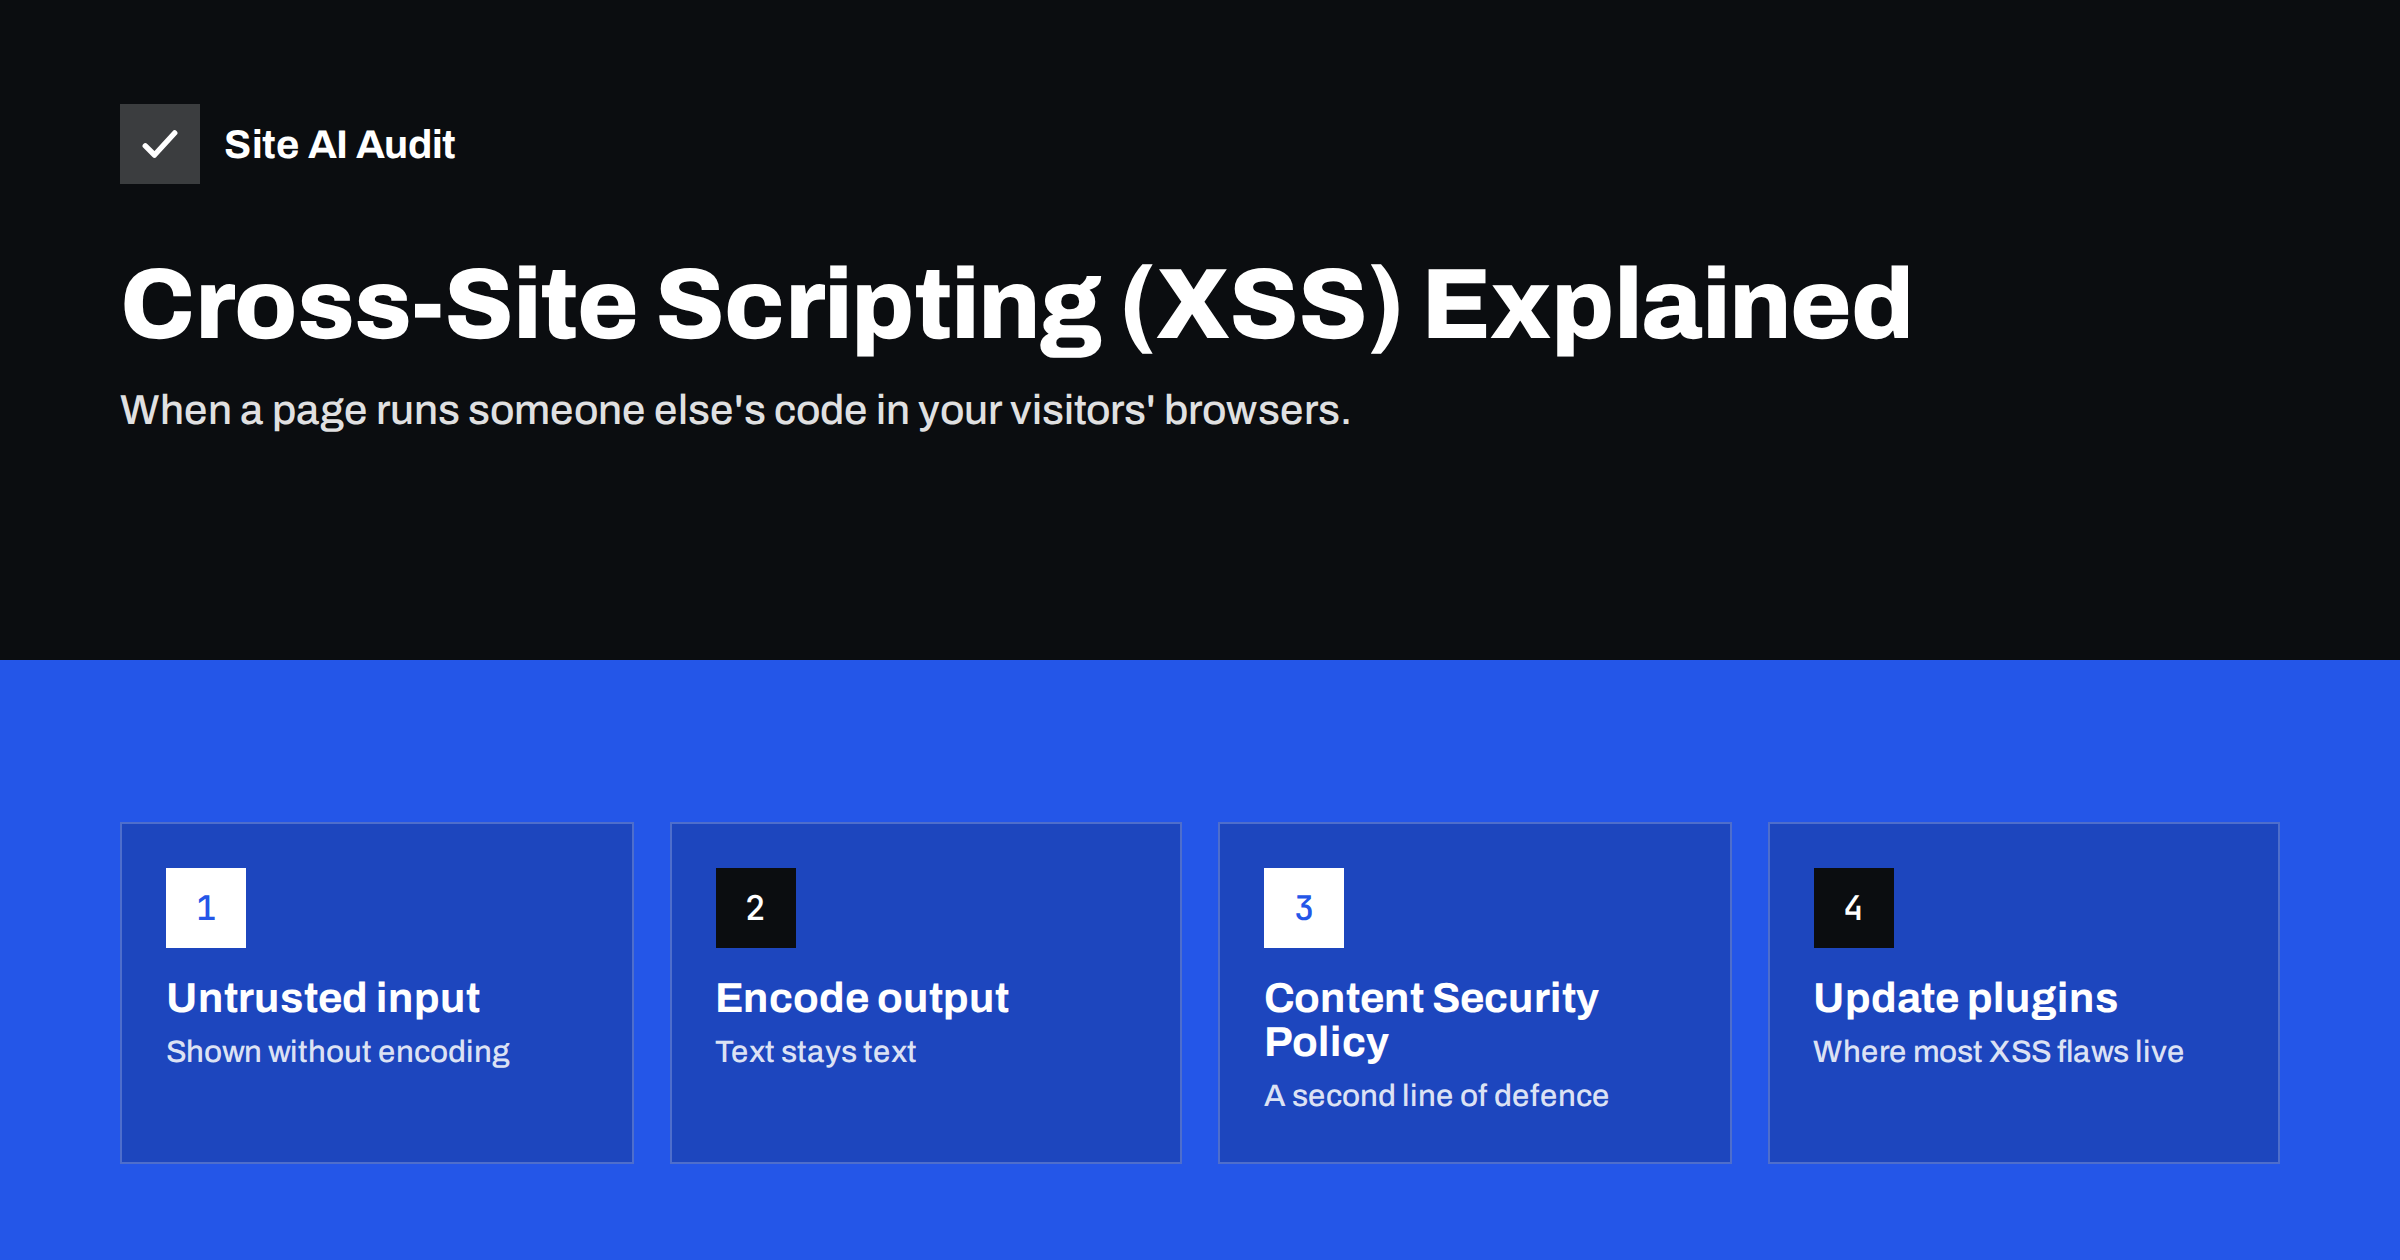The image size is (2400, 1260).
Task: Click the number 1 badge
Action: (206, 908)
